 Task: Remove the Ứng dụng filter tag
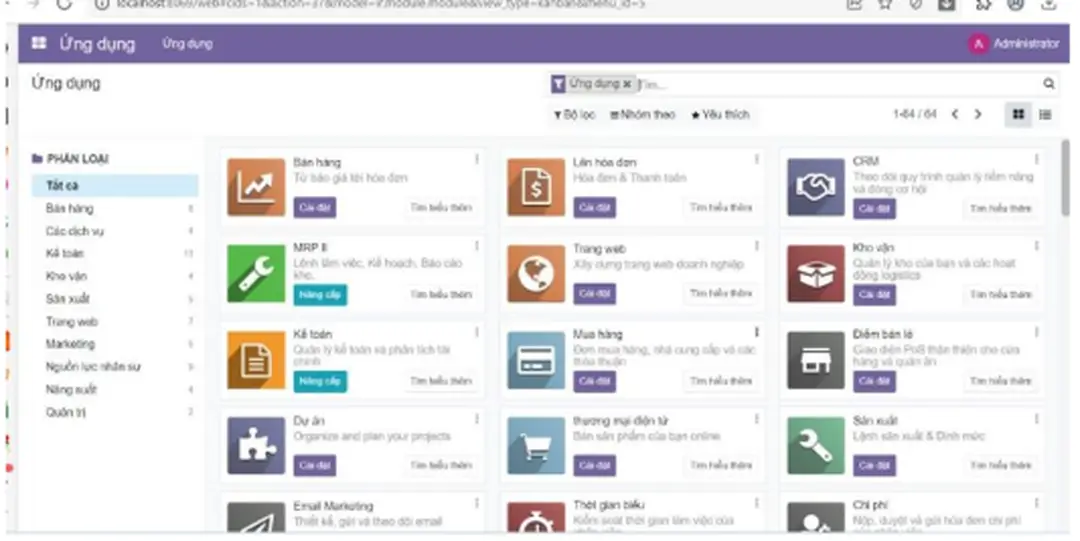tap(627, 85)
